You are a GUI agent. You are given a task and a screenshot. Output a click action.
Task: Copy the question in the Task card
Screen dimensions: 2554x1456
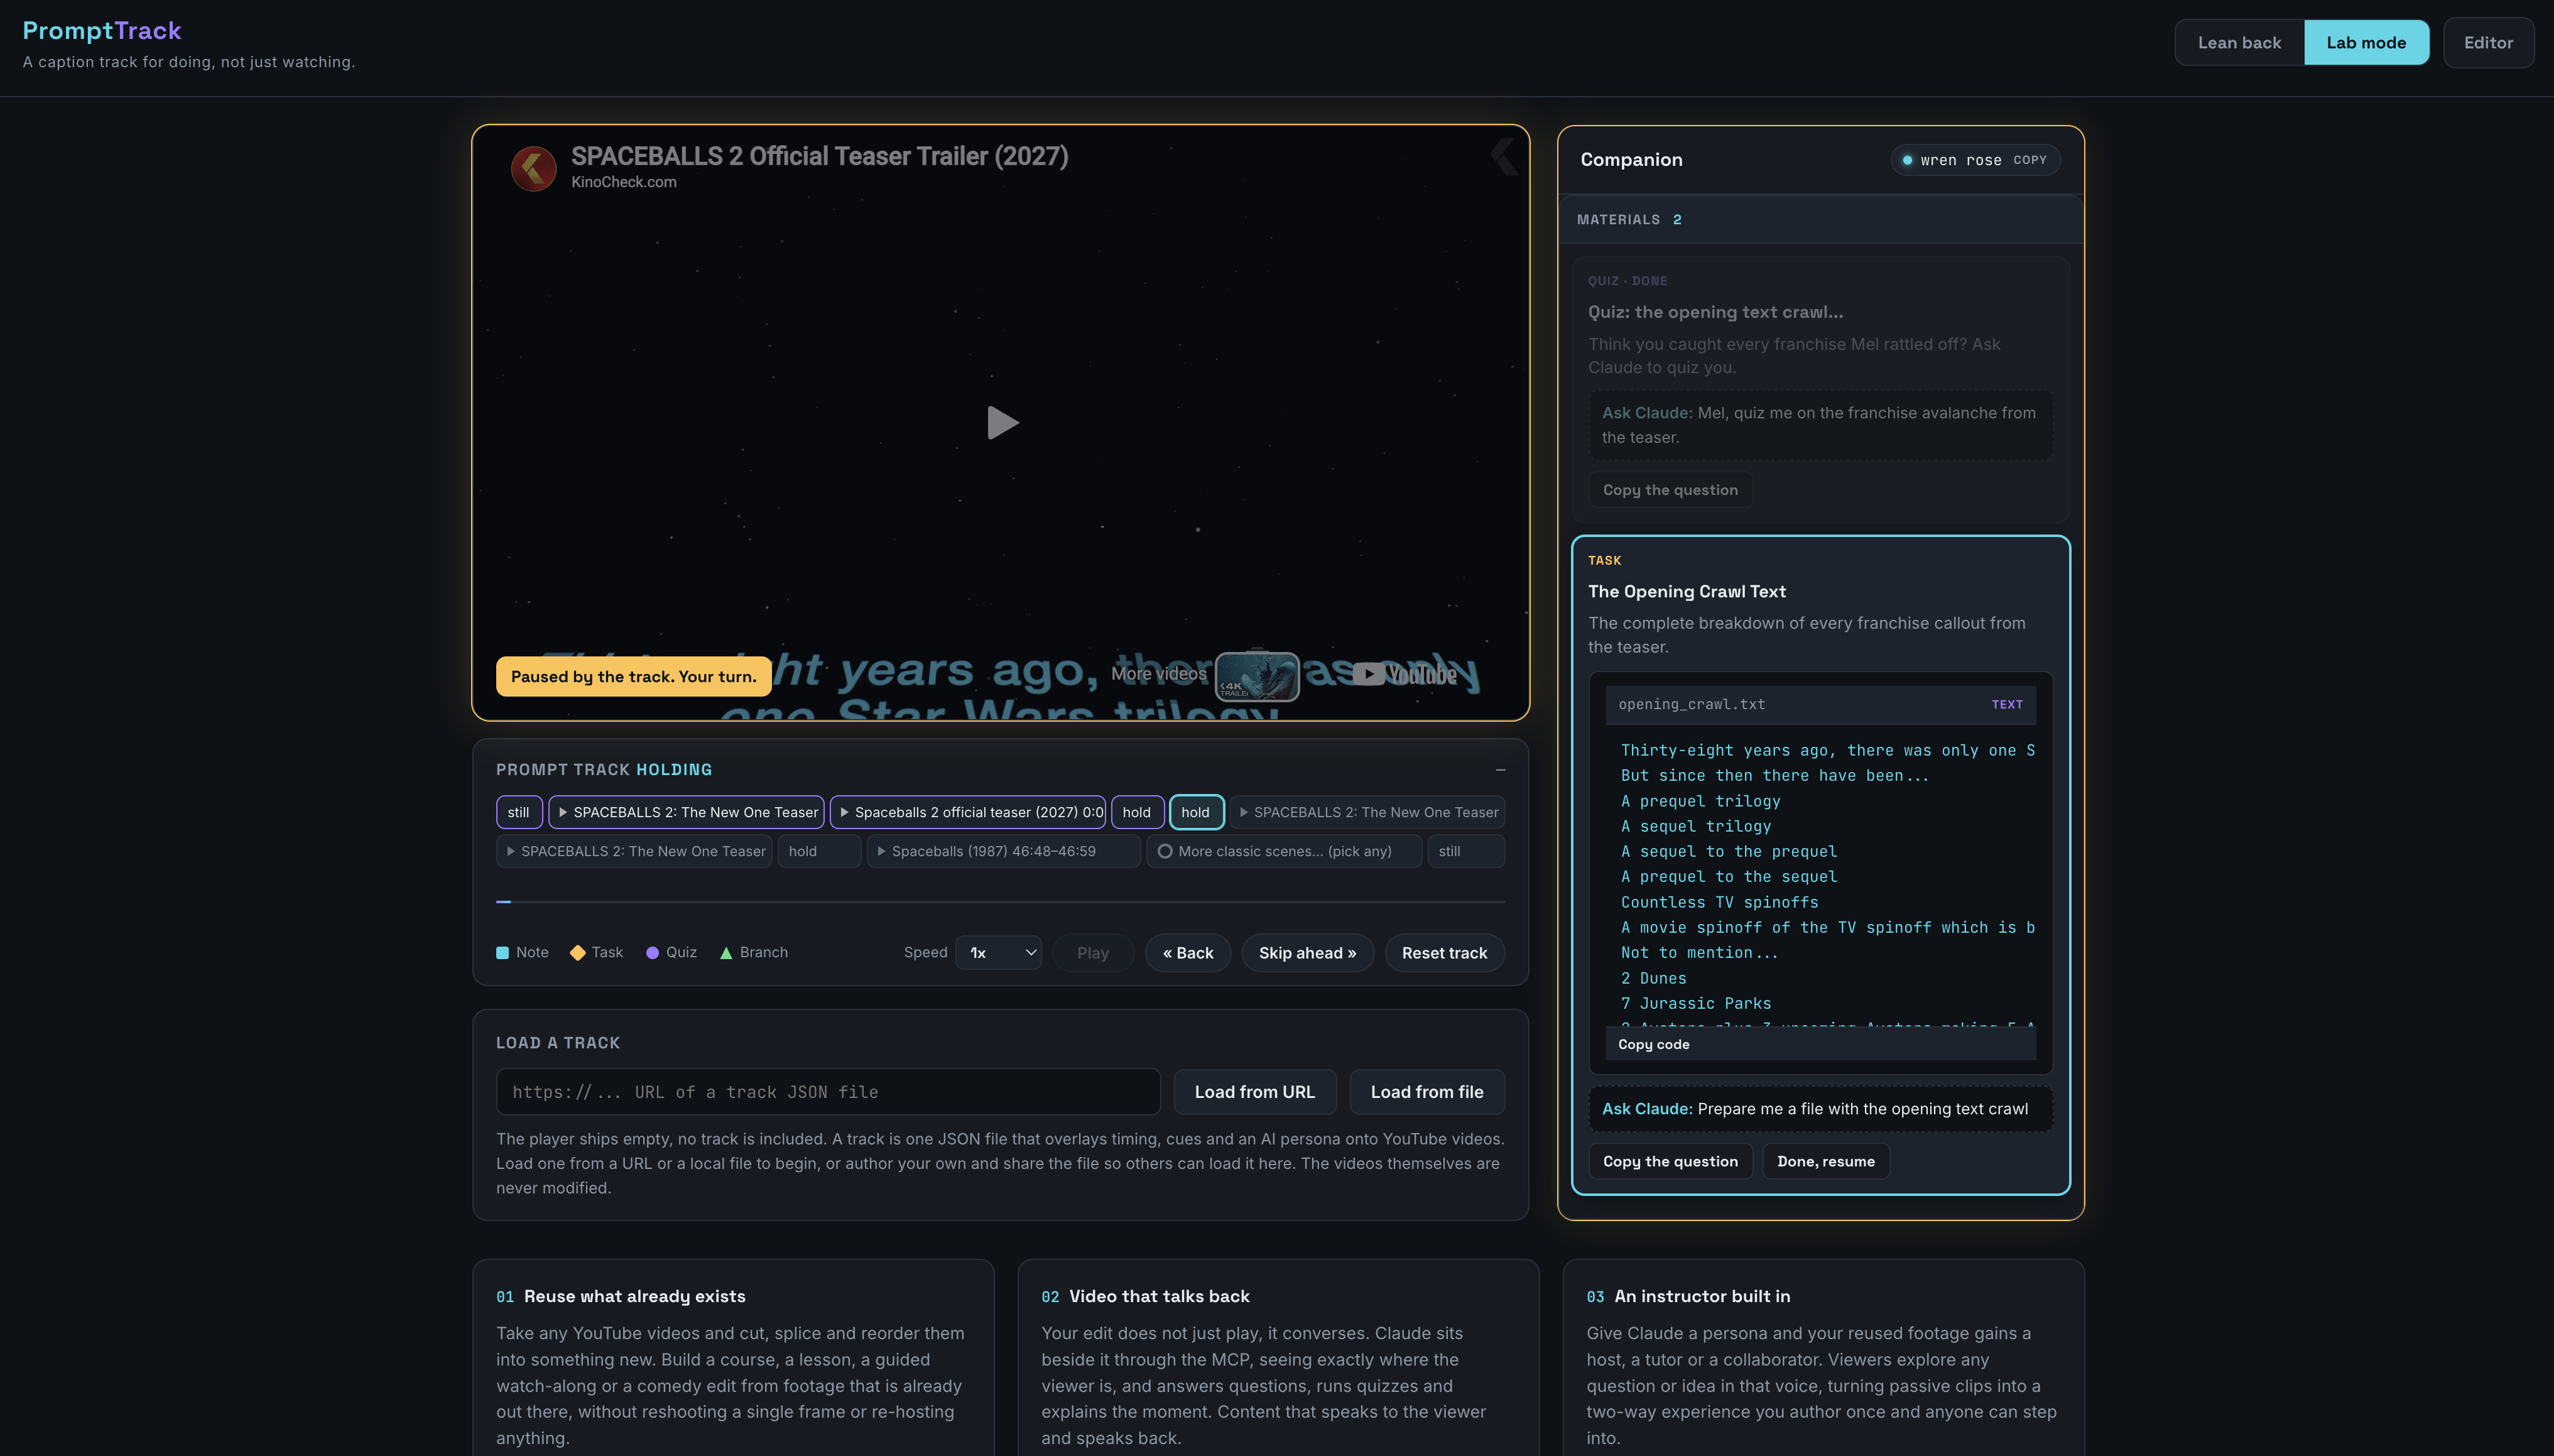click(1670, 1161)
